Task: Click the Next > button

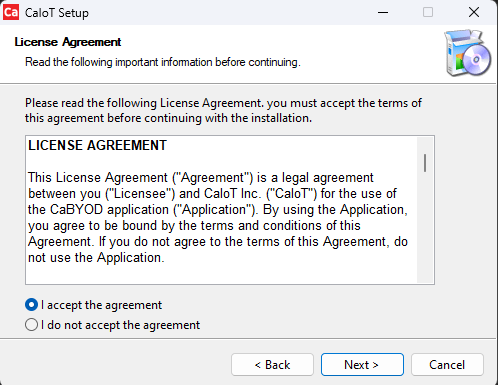Action: click(362, 365)
